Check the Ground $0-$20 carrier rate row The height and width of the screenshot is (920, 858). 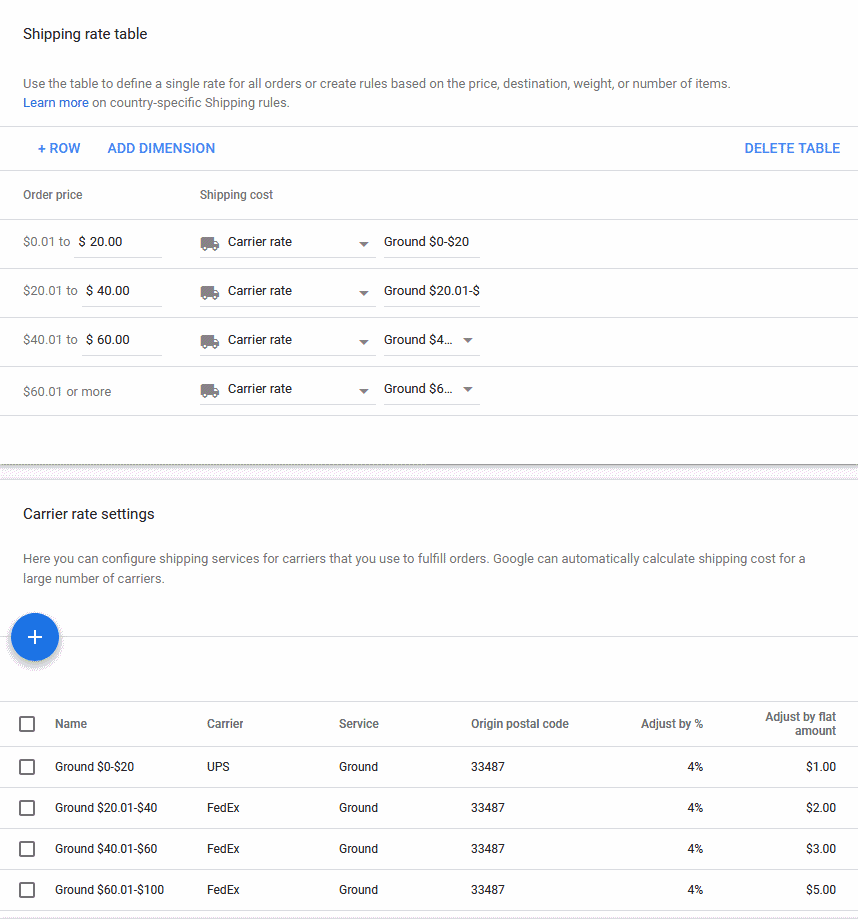[27, 767]
